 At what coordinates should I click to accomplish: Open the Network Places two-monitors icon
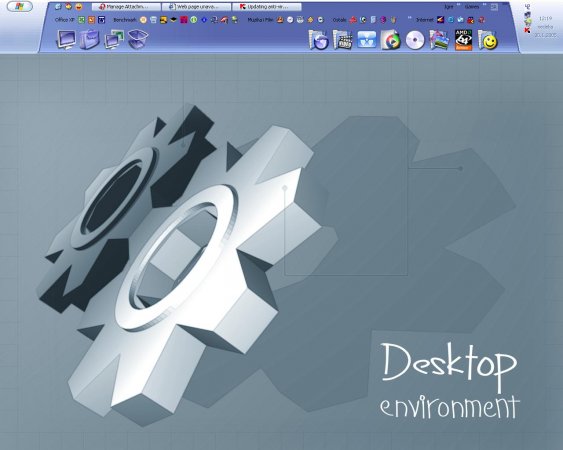click(x=114, y=39)
